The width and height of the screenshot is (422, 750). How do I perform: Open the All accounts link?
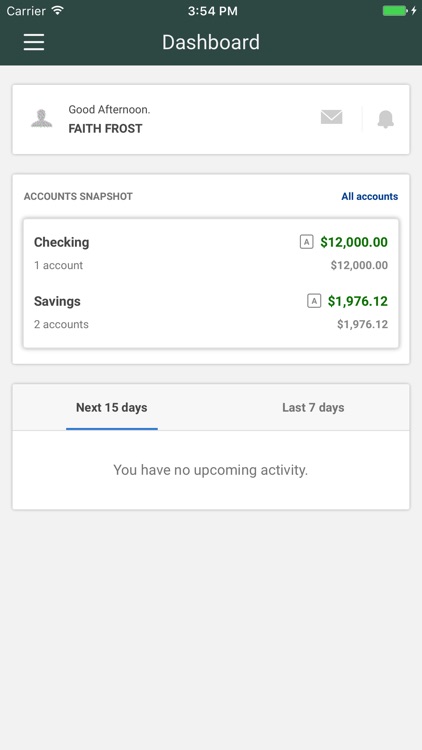point(369,197)
